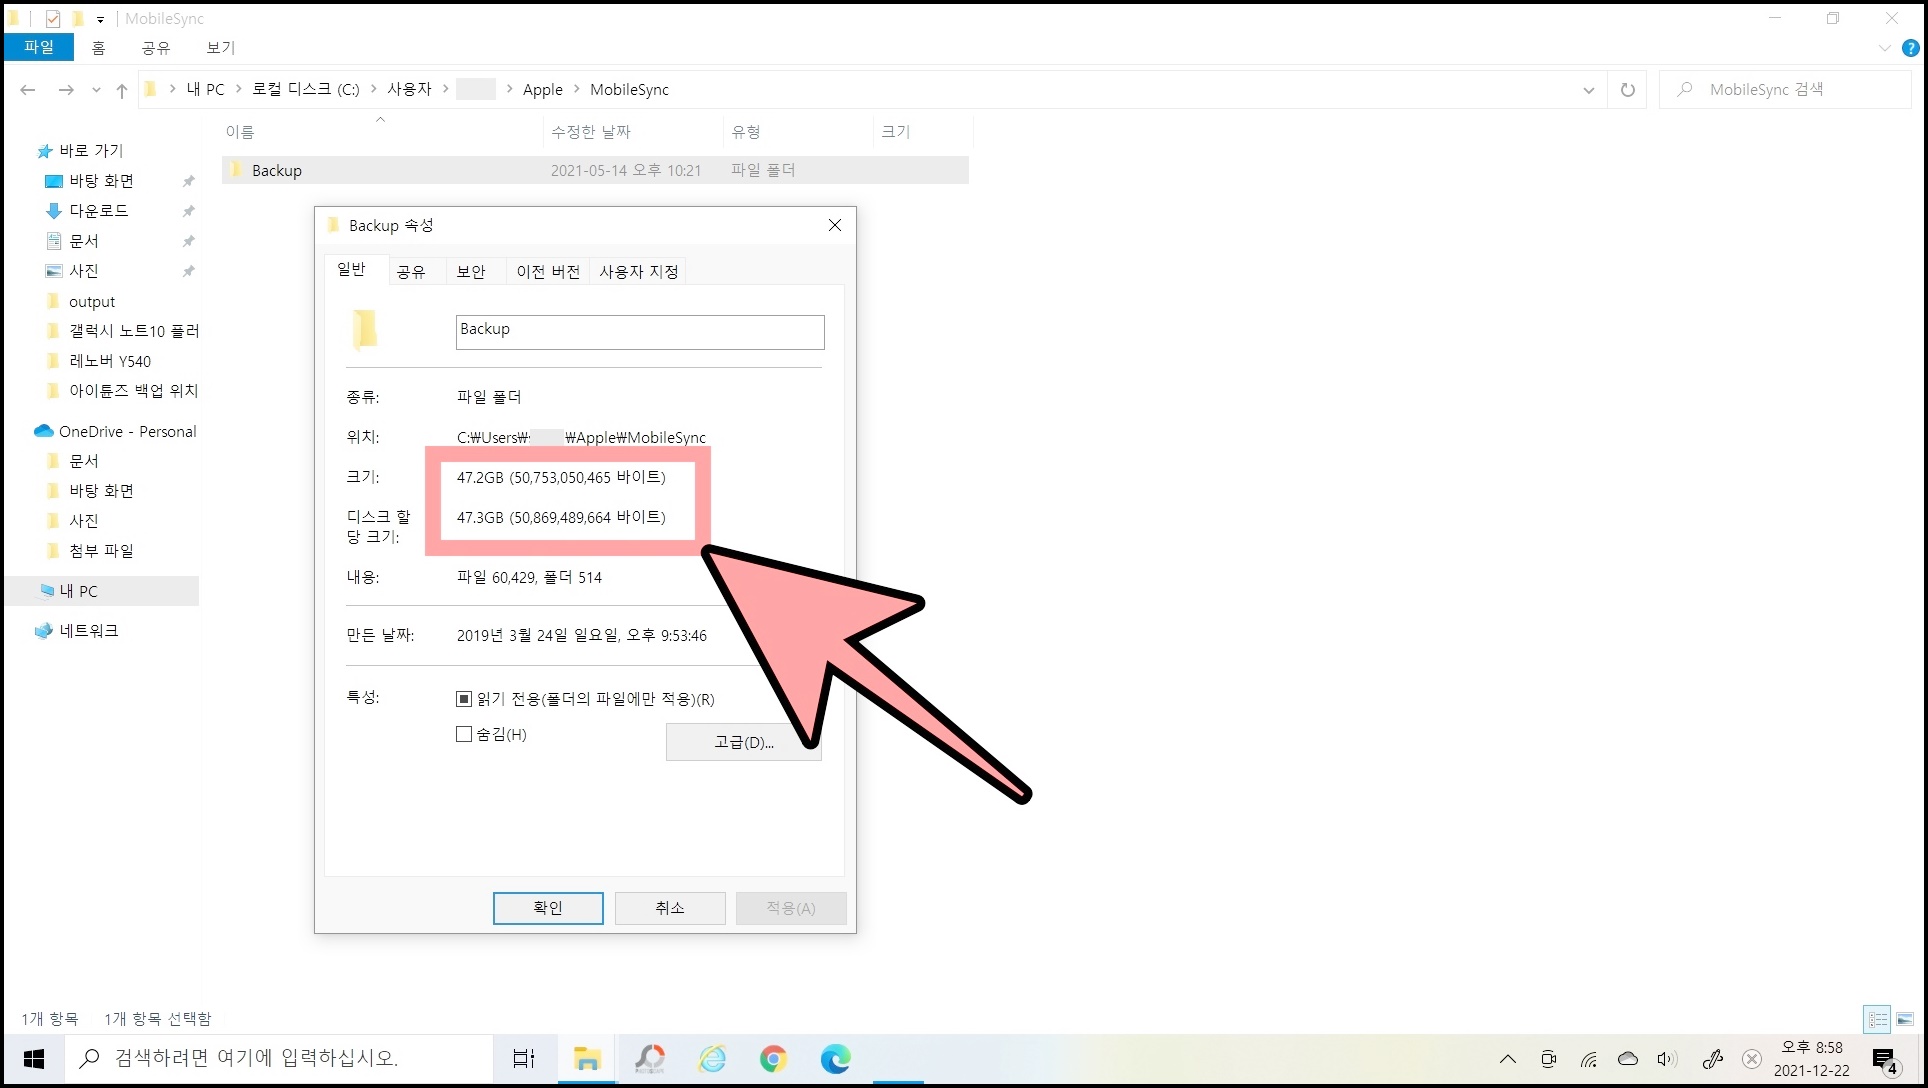Click the OneDrive cloud icon in system tray

(x=1628, y=1059)
